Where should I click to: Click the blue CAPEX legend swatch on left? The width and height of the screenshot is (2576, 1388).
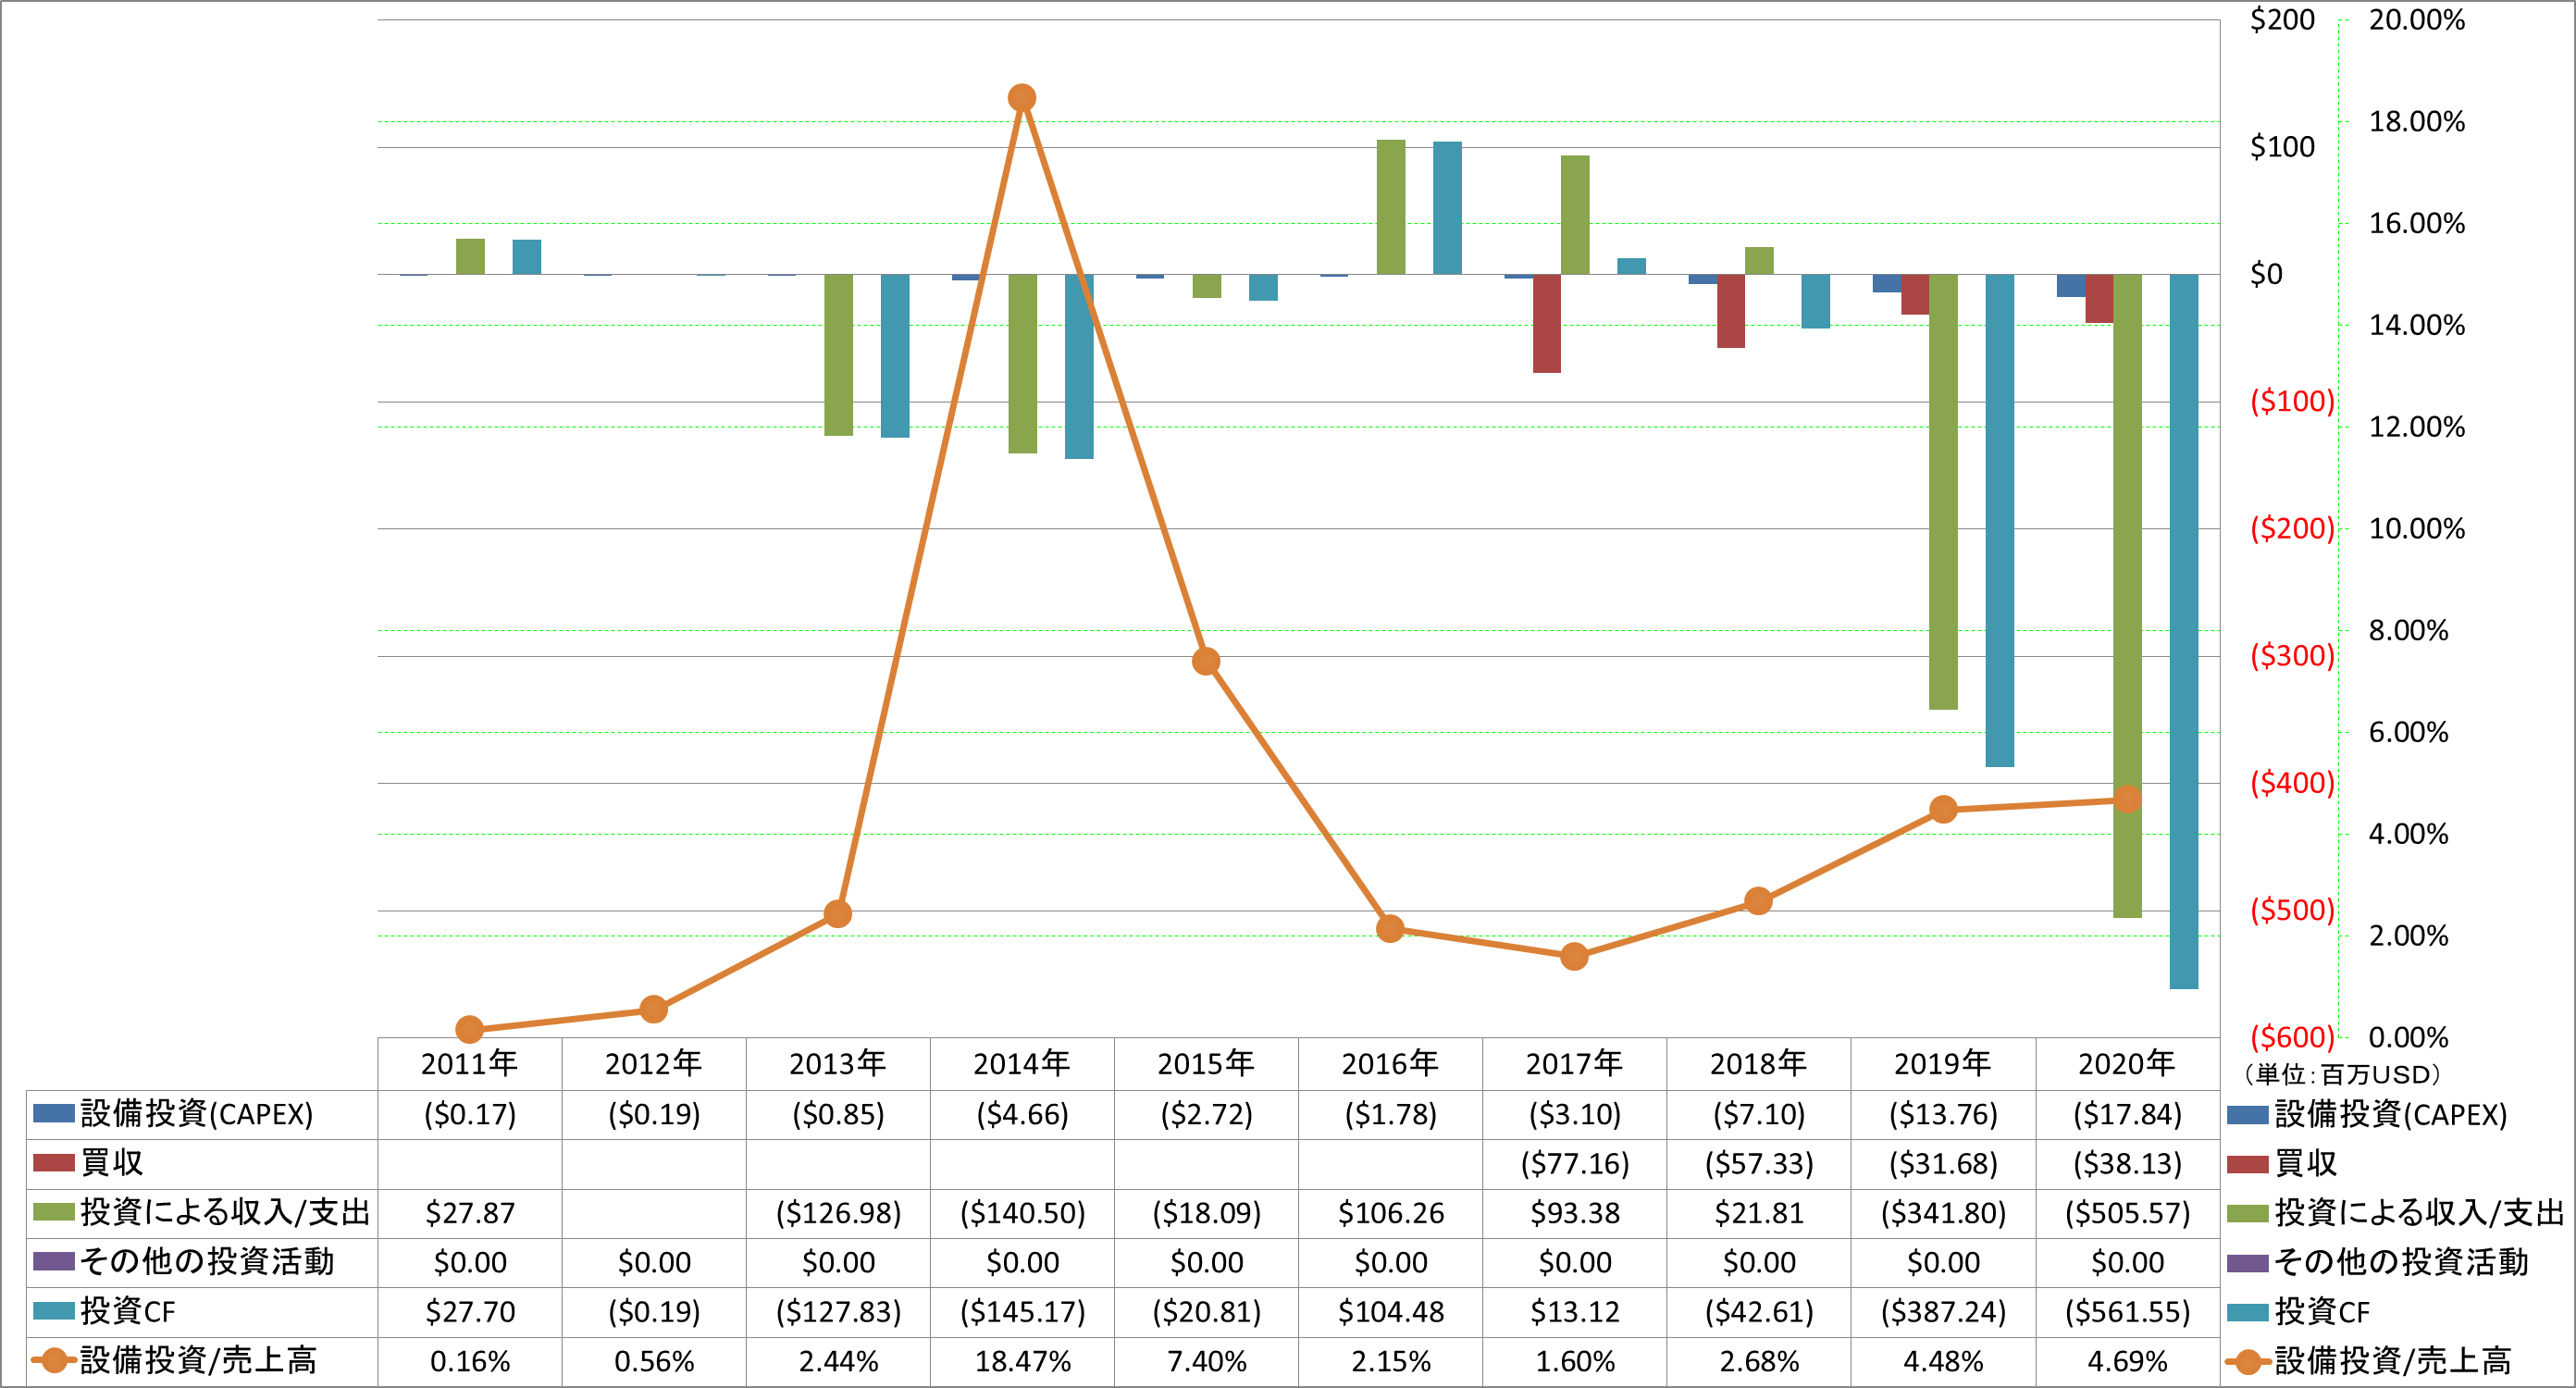54,1113
